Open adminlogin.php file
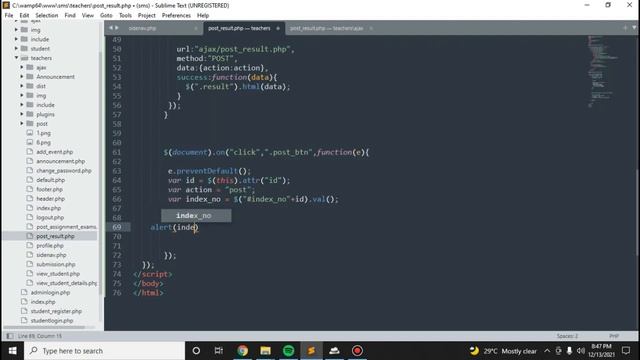Viewport: 640px width, 360px height. pyautogui.click(x=50, y=293)
